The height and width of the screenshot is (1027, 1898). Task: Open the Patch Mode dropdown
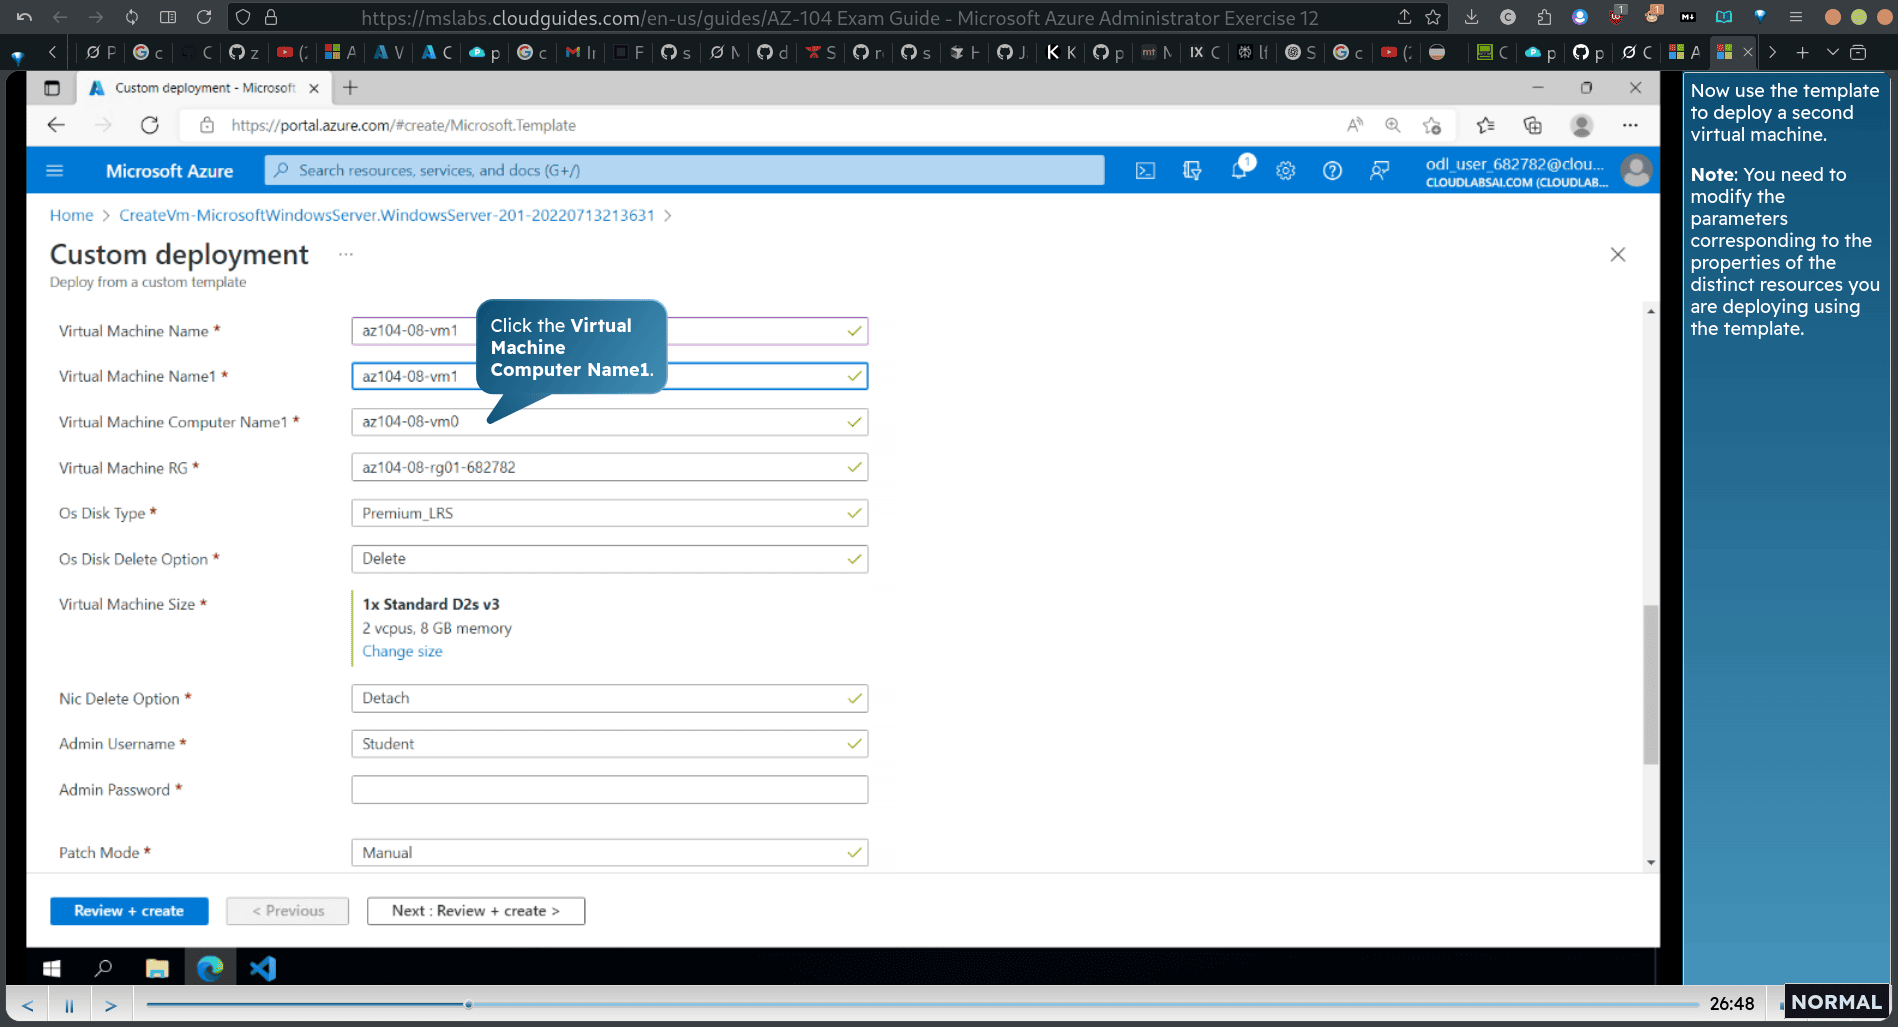pos(610,853)
